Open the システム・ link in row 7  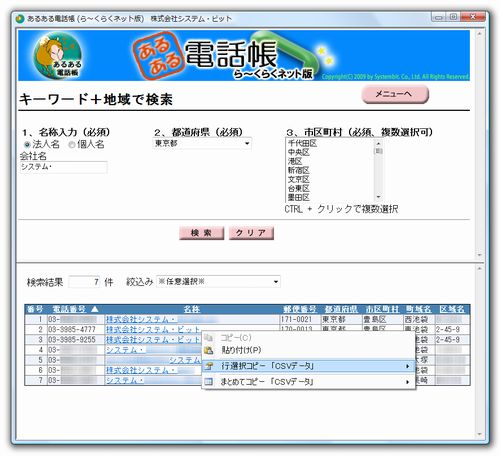[125, 380]
